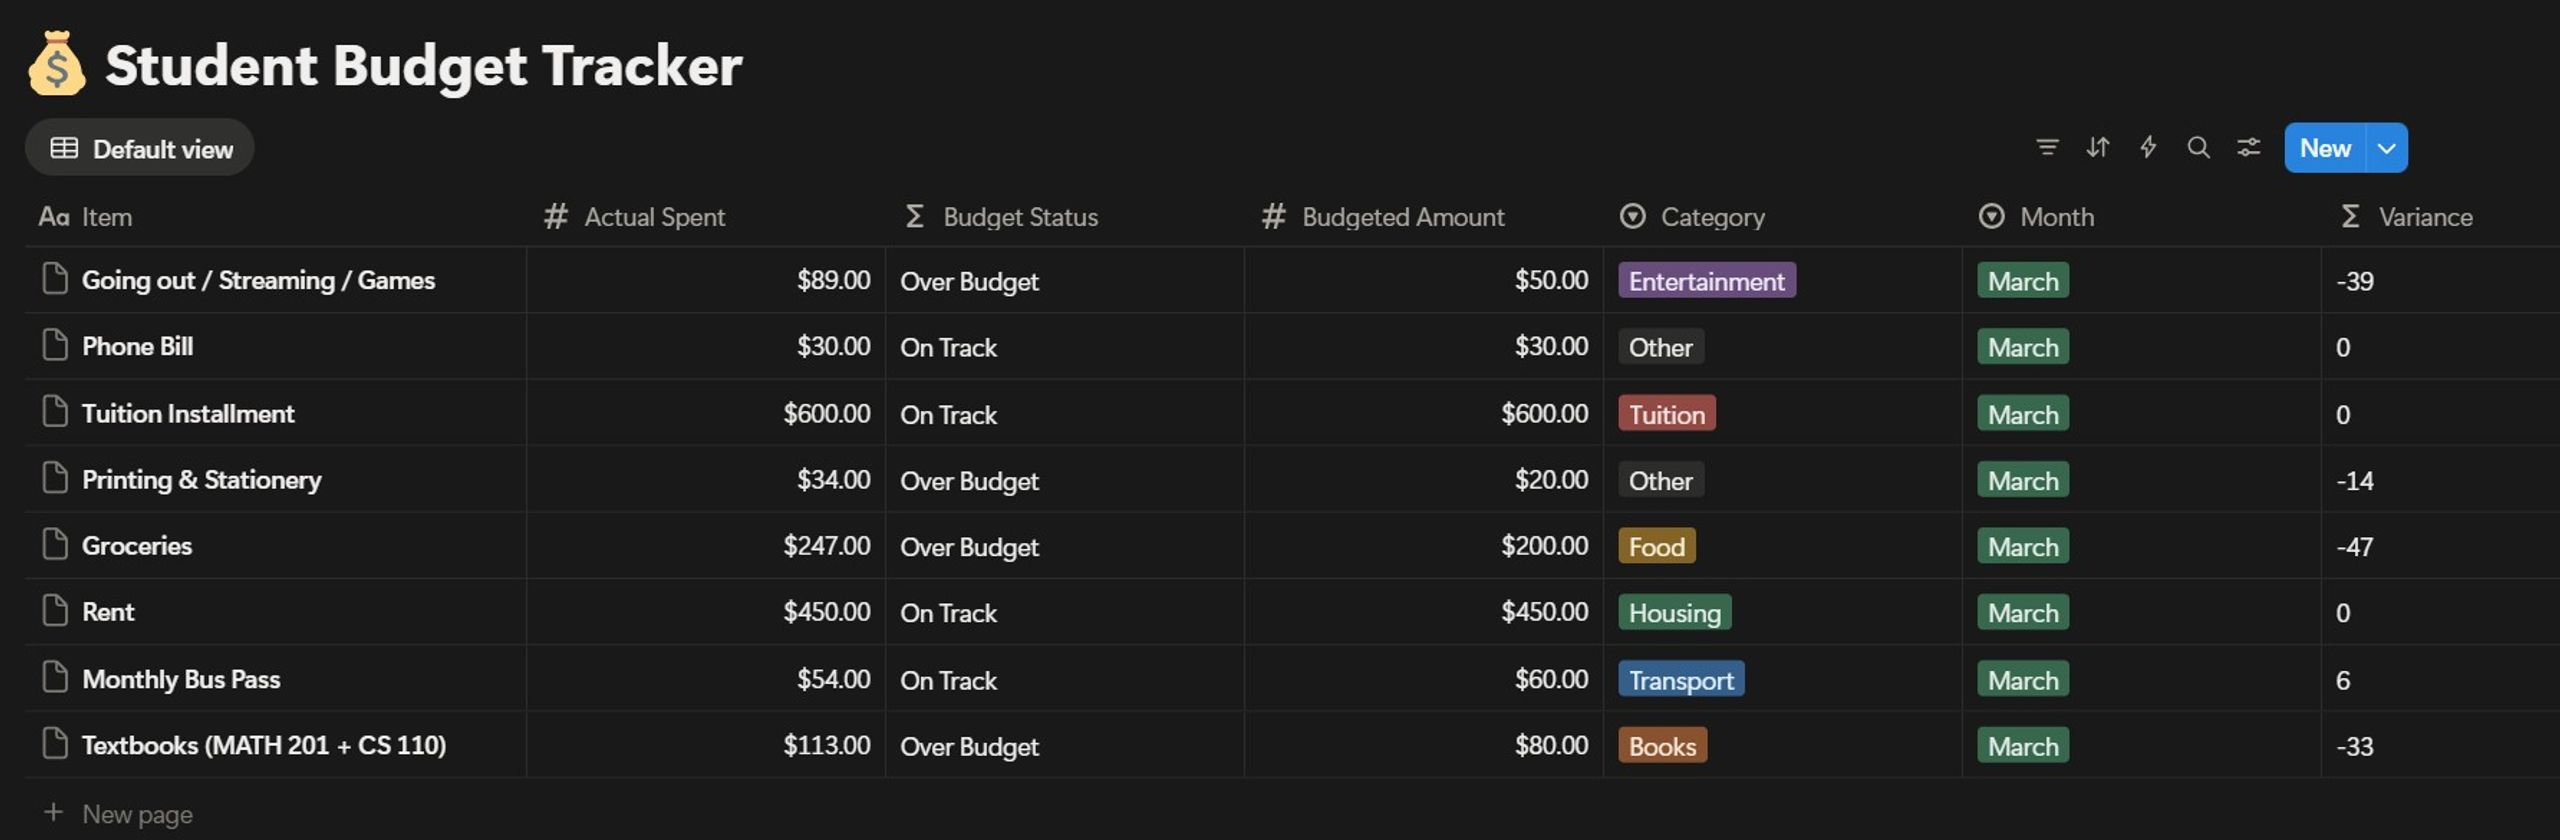
Task: Open the Monthly Bus Pass item name
Action: 181,679
